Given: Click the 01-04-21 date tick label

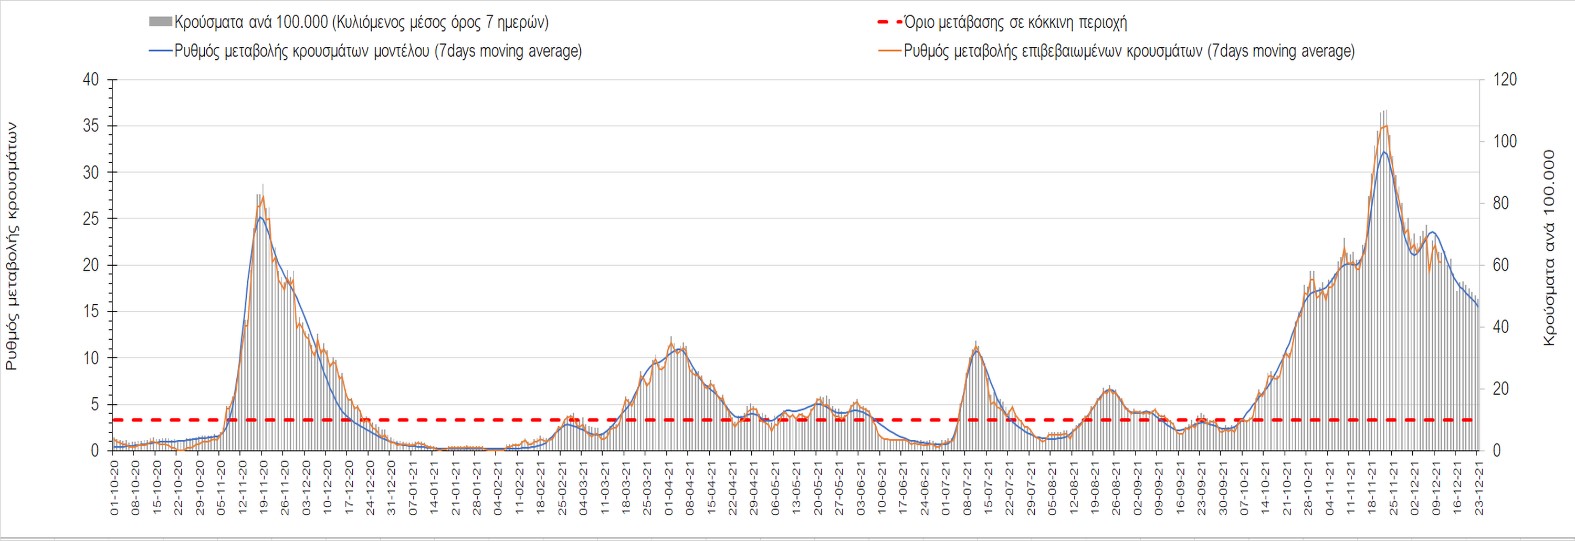Looking at the screenshot, I should coord(669,488).
